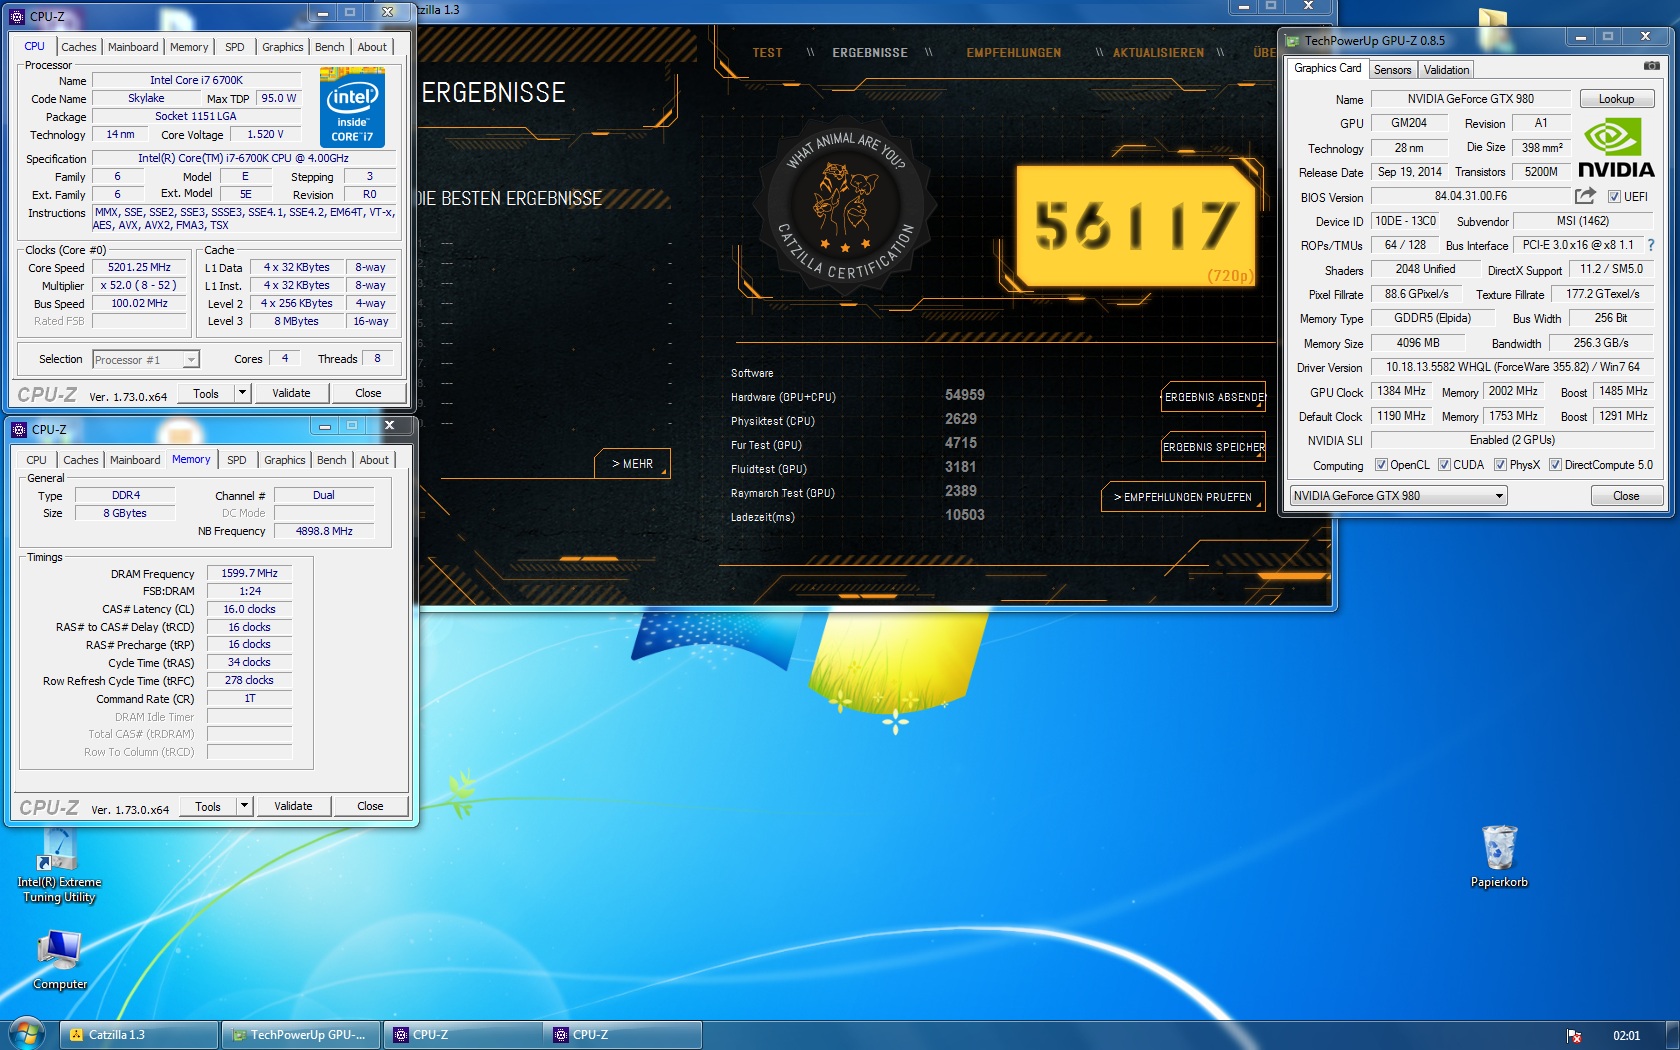Click the Driver Version field in GPU-Z
Image resolution: width=1680 pixels, height=1050 pixels.
pos(1512,367)
